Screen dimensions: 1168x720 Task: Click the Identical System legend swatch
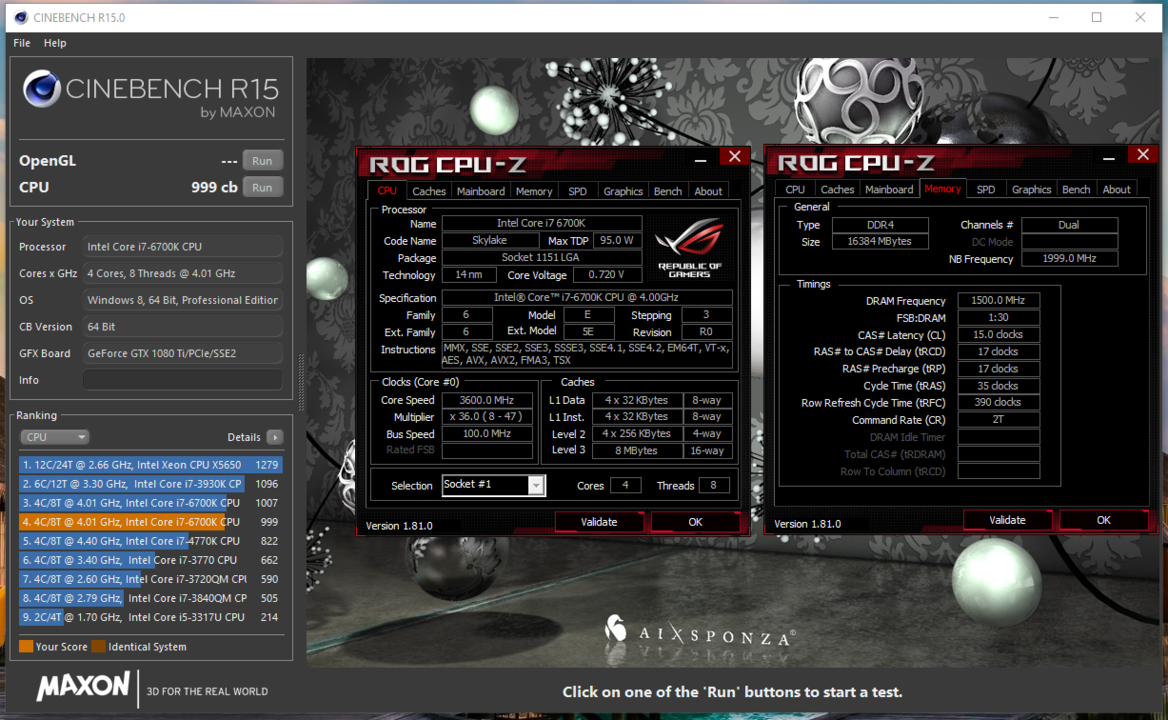coord(98,646)
